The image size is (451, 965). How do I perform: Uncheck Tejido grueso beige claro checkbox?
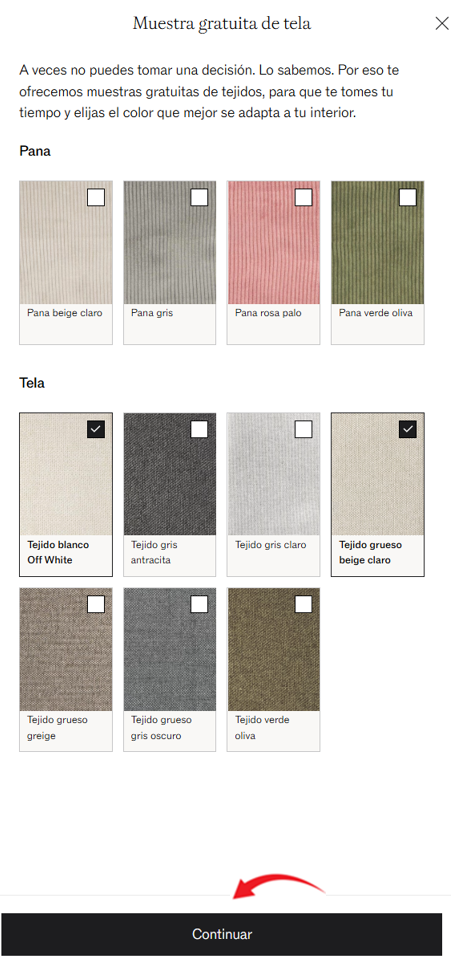[407, 429]
